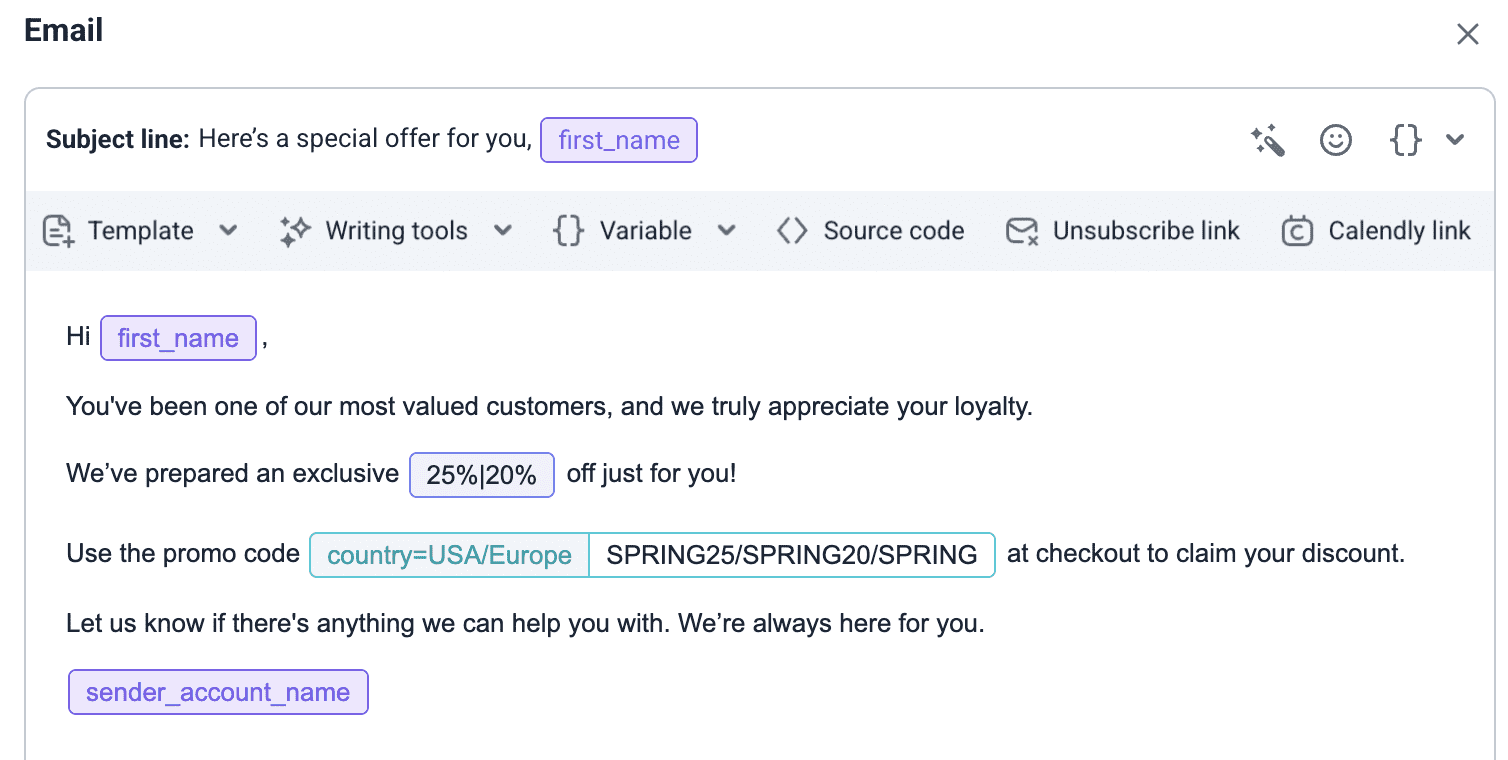Screen dimensions: 1508x760
Task: Click the Unsubscribe link envelope icon
Action: click(x=1022, y=231)
